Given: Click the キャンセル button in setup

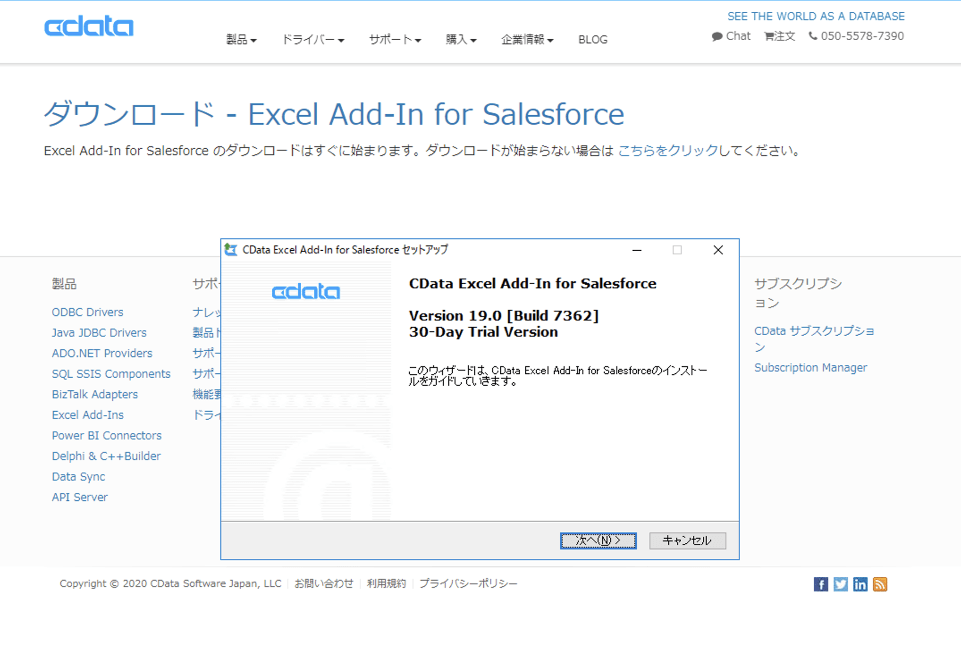Looking at the screenshot, I should click(x=688, y=540).
